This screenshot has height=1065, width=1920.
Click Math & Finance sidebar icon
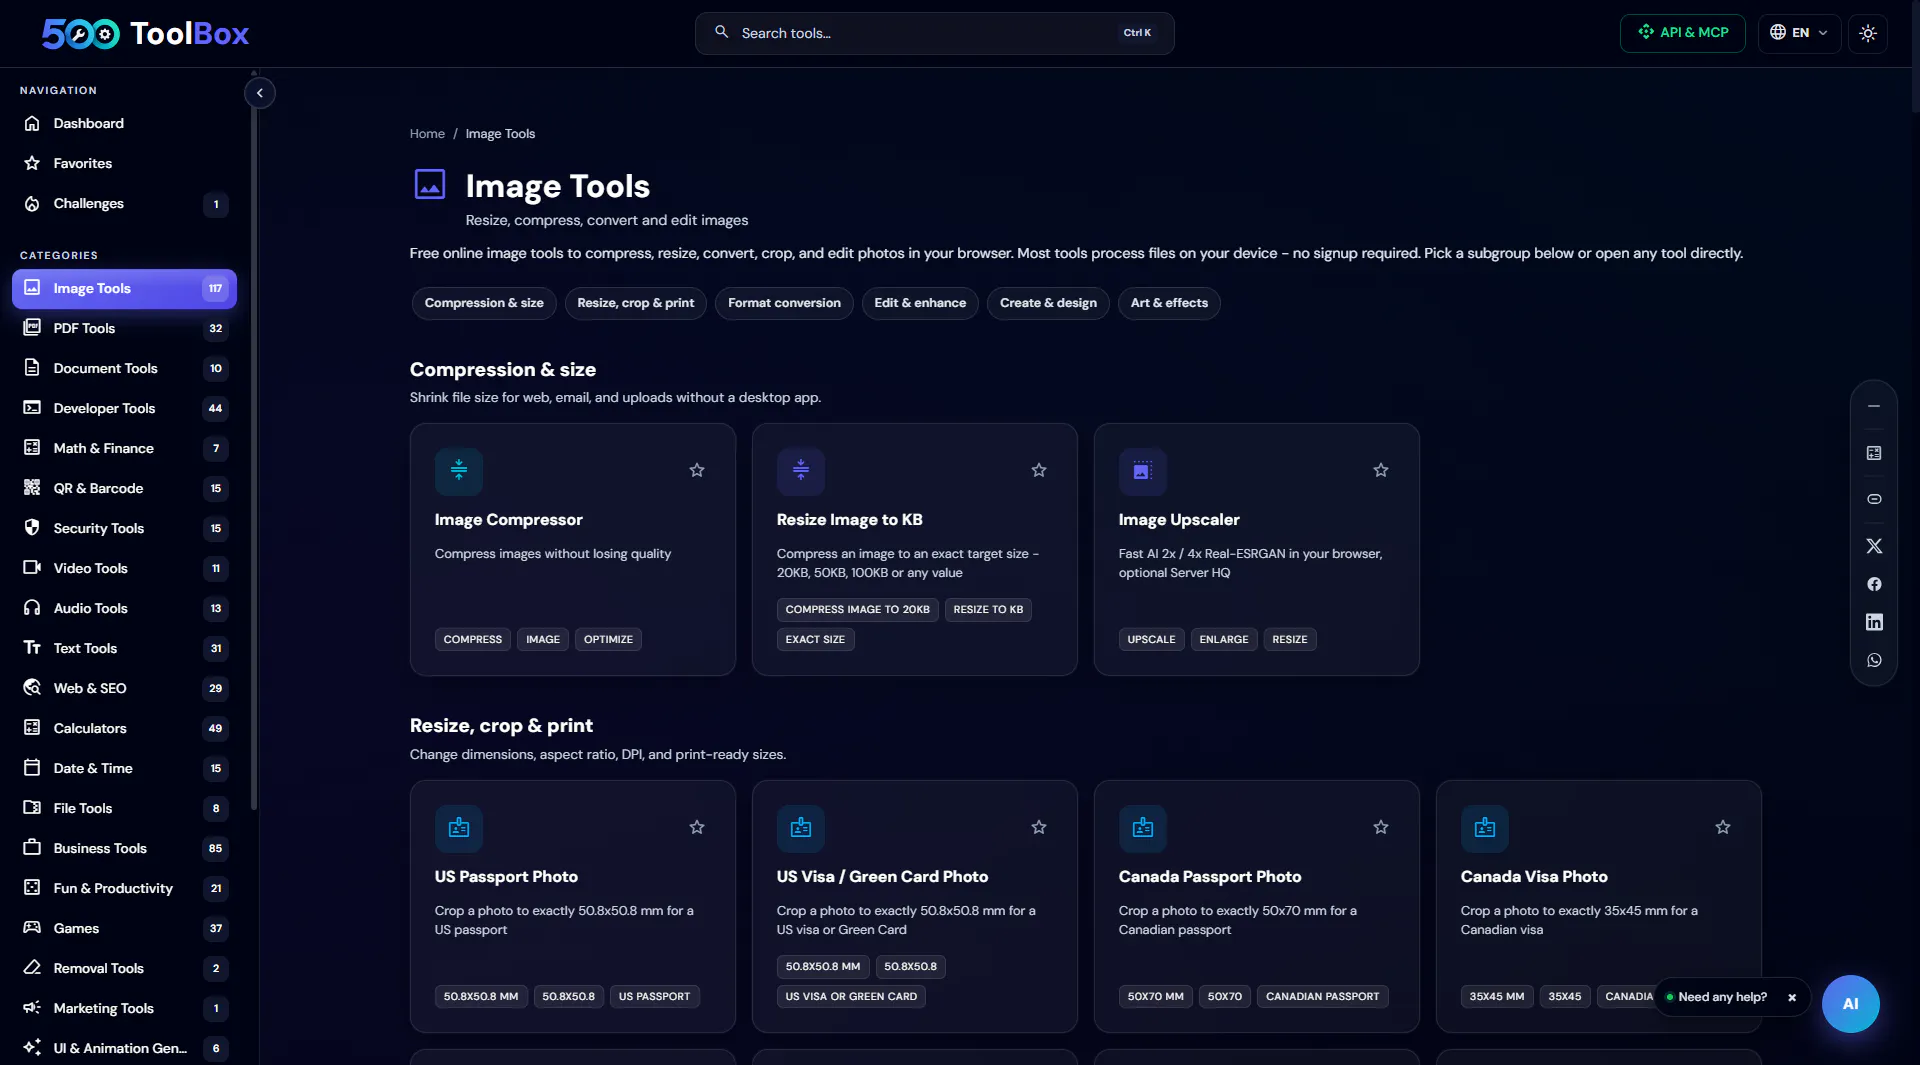pos(32,448)
